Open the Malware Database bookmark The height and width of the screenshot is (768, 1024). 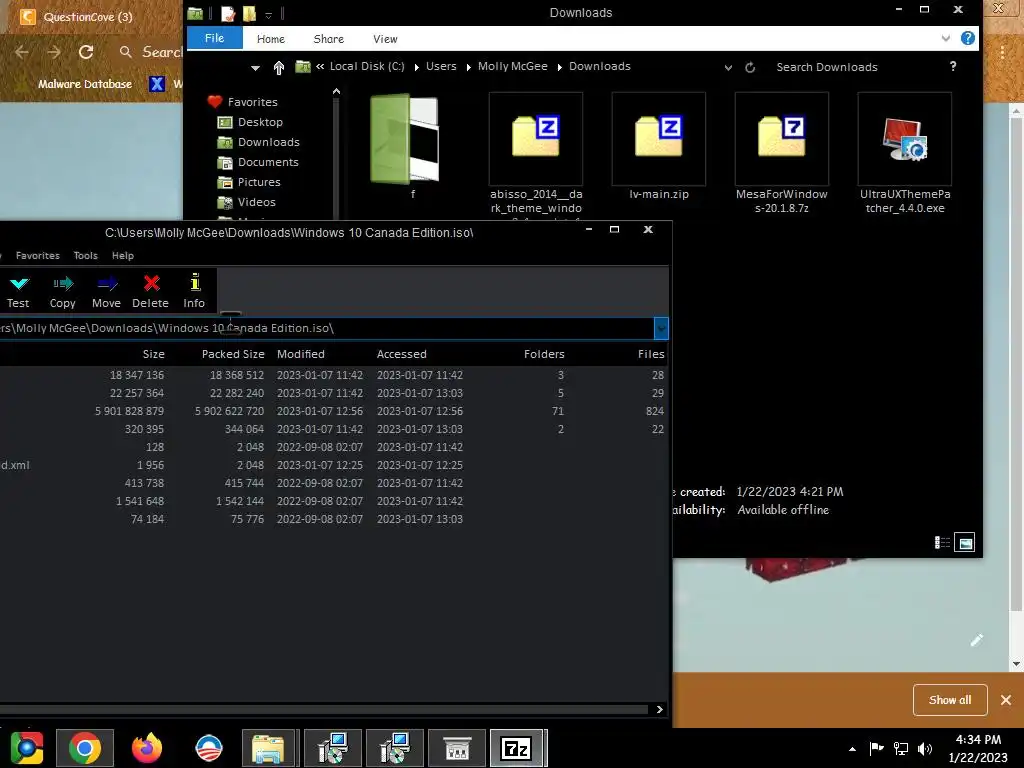click(x=85, y=84)
